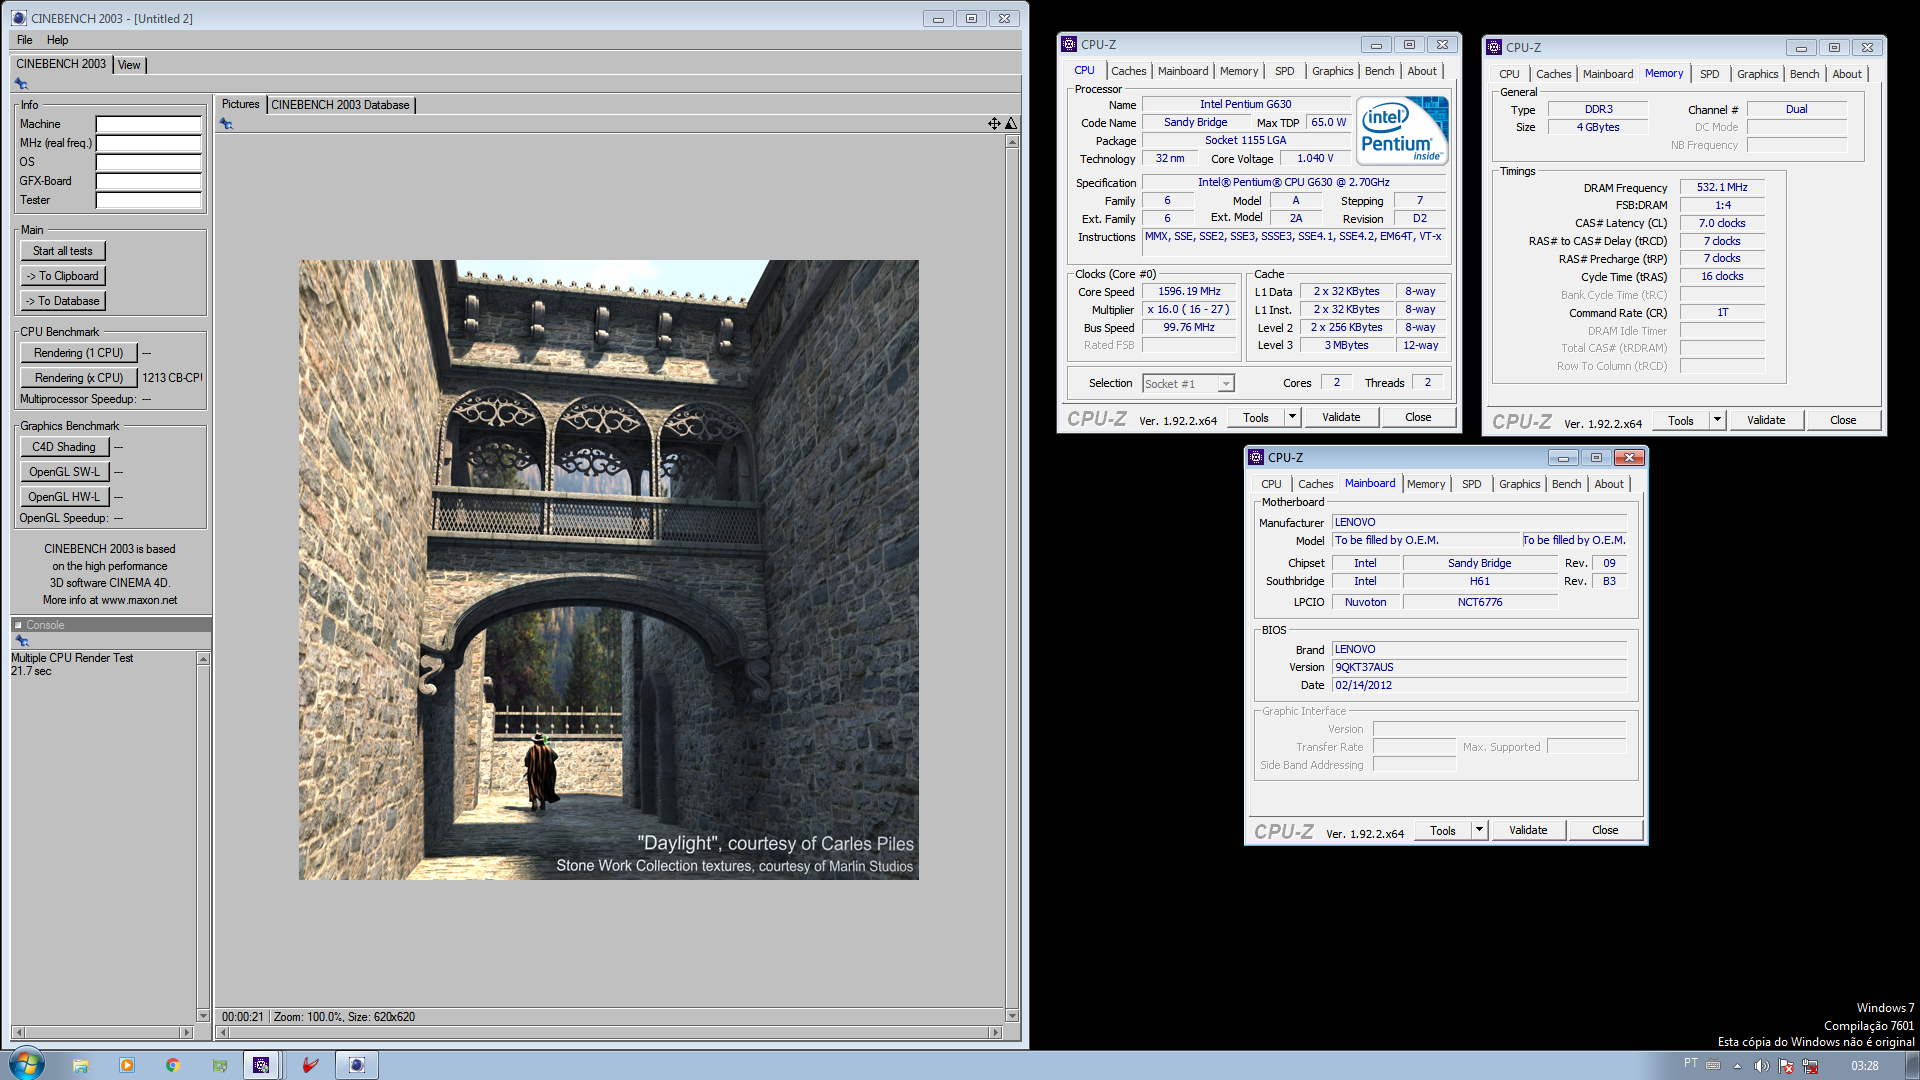The width and height of the screenshot is (1920, 1080).
Task: Click the OS input field
Action: 148,162
